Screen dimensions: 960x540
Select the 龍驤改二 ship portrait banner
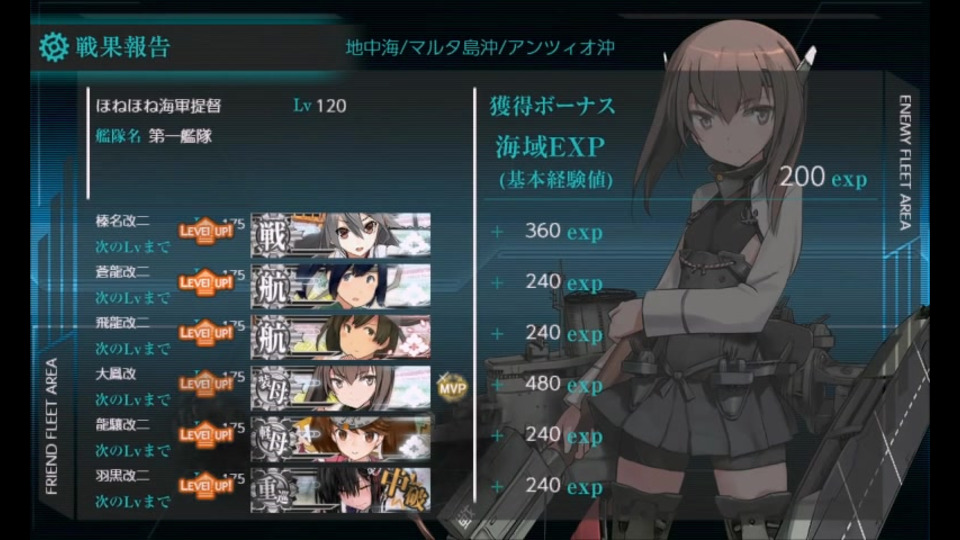pos(341,439)
